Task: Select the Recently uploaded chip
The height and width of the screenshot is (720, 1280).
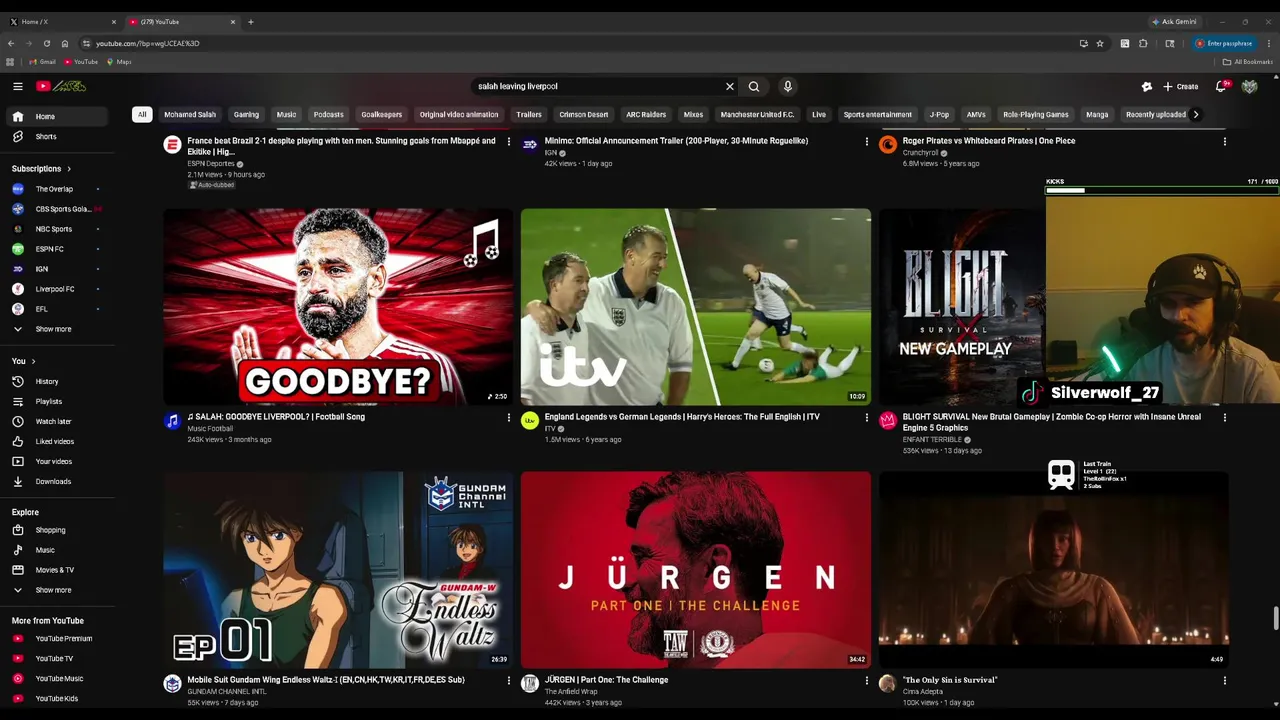Action: tap(1155, 114)
